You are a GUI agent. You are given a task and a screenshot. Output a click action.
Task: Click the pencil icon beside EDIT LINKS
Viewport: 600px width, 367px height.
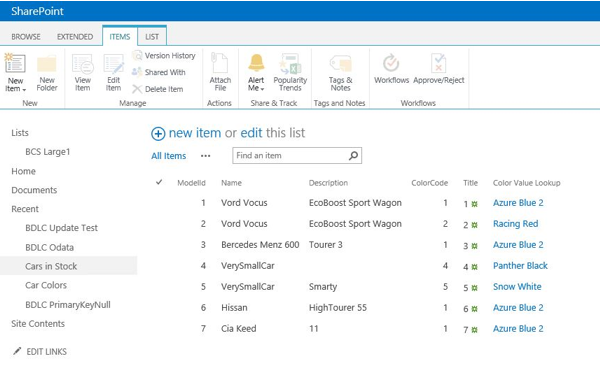point(17,351)
